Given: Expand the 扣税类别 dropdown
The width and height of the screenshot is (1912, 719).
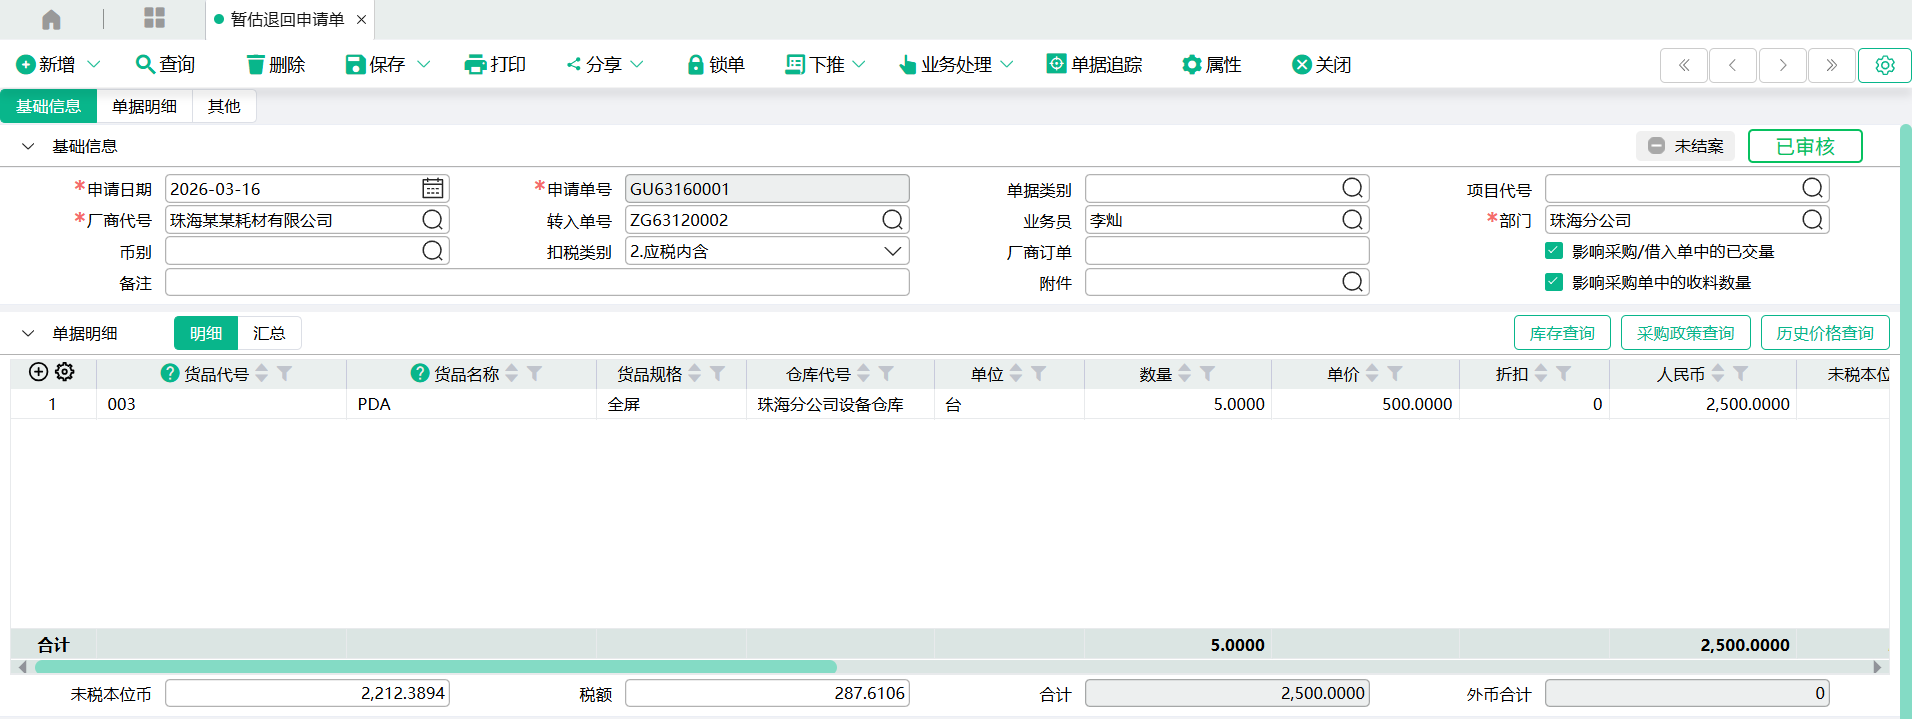Looking at the screenshot, I should tap(892, 251).
